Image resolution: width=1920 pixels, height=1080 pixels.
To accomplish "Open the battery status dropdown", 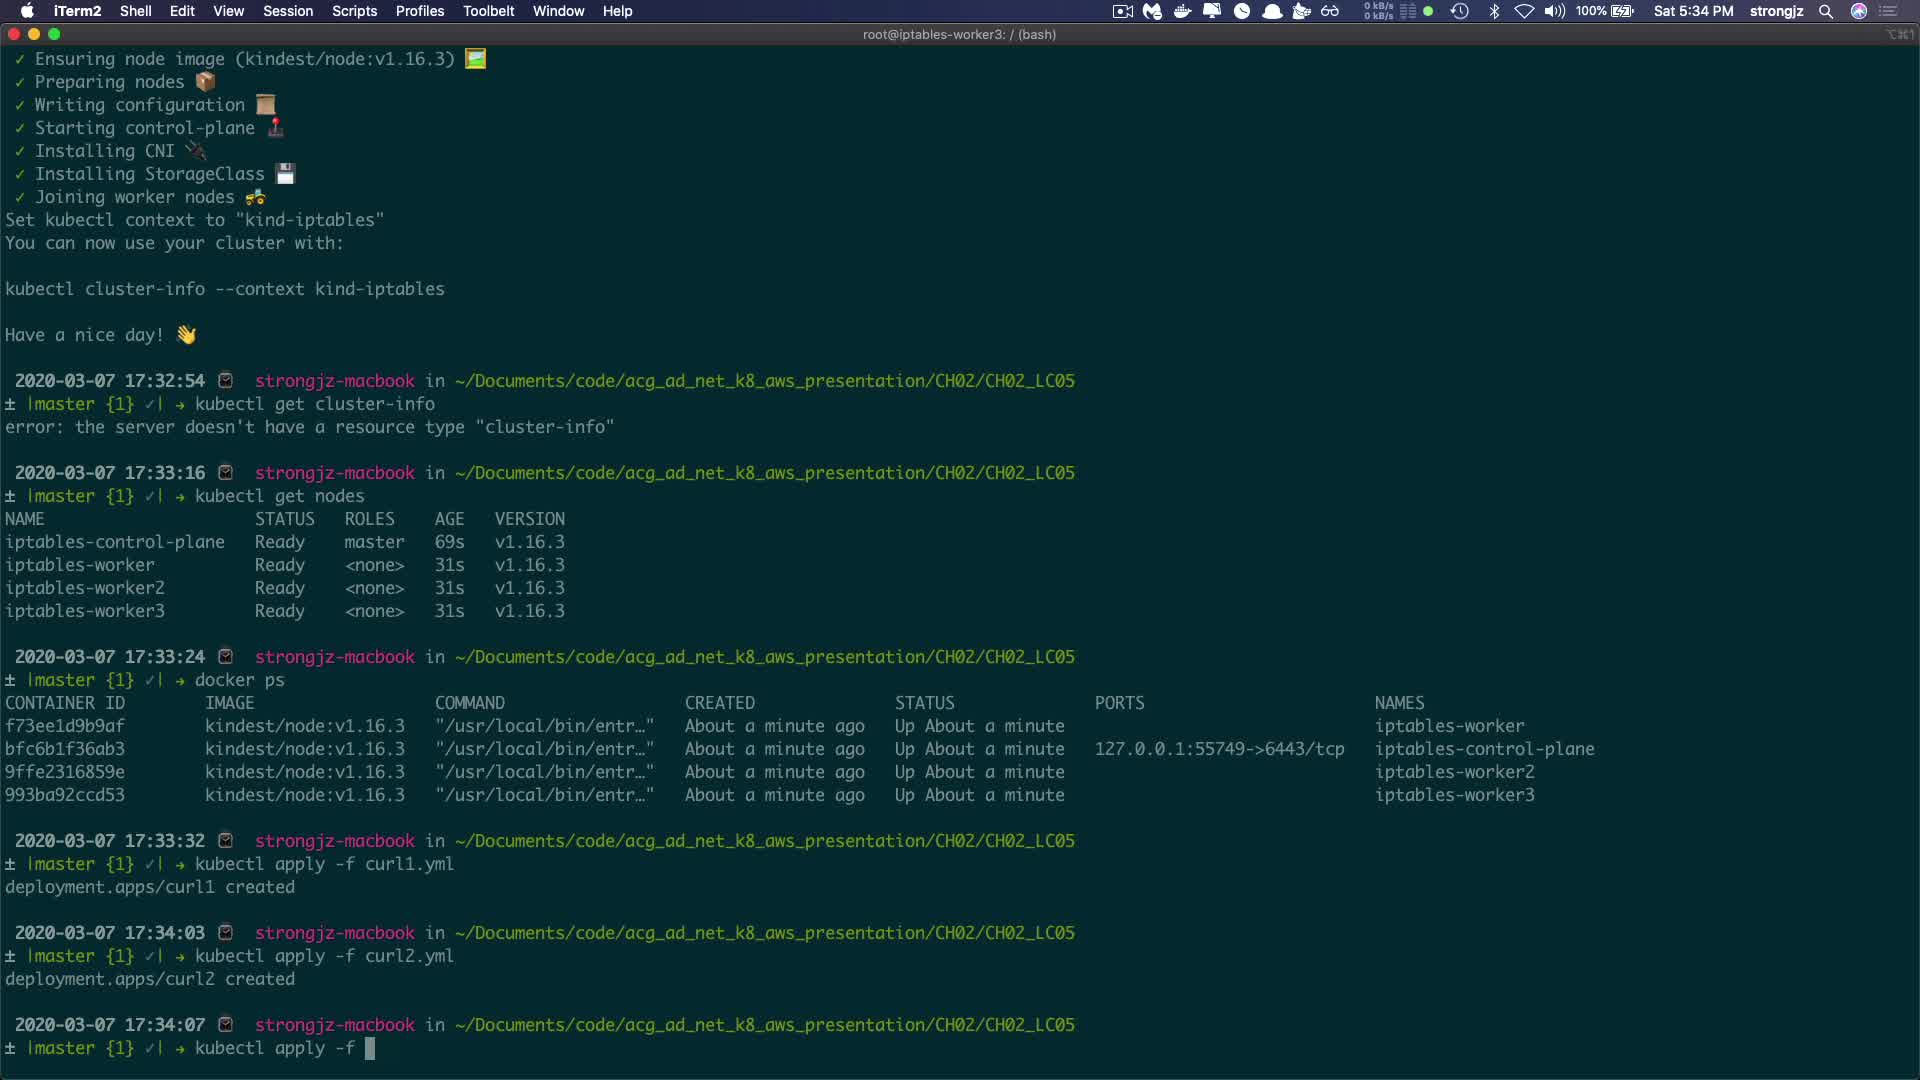I will [1621, 11].
